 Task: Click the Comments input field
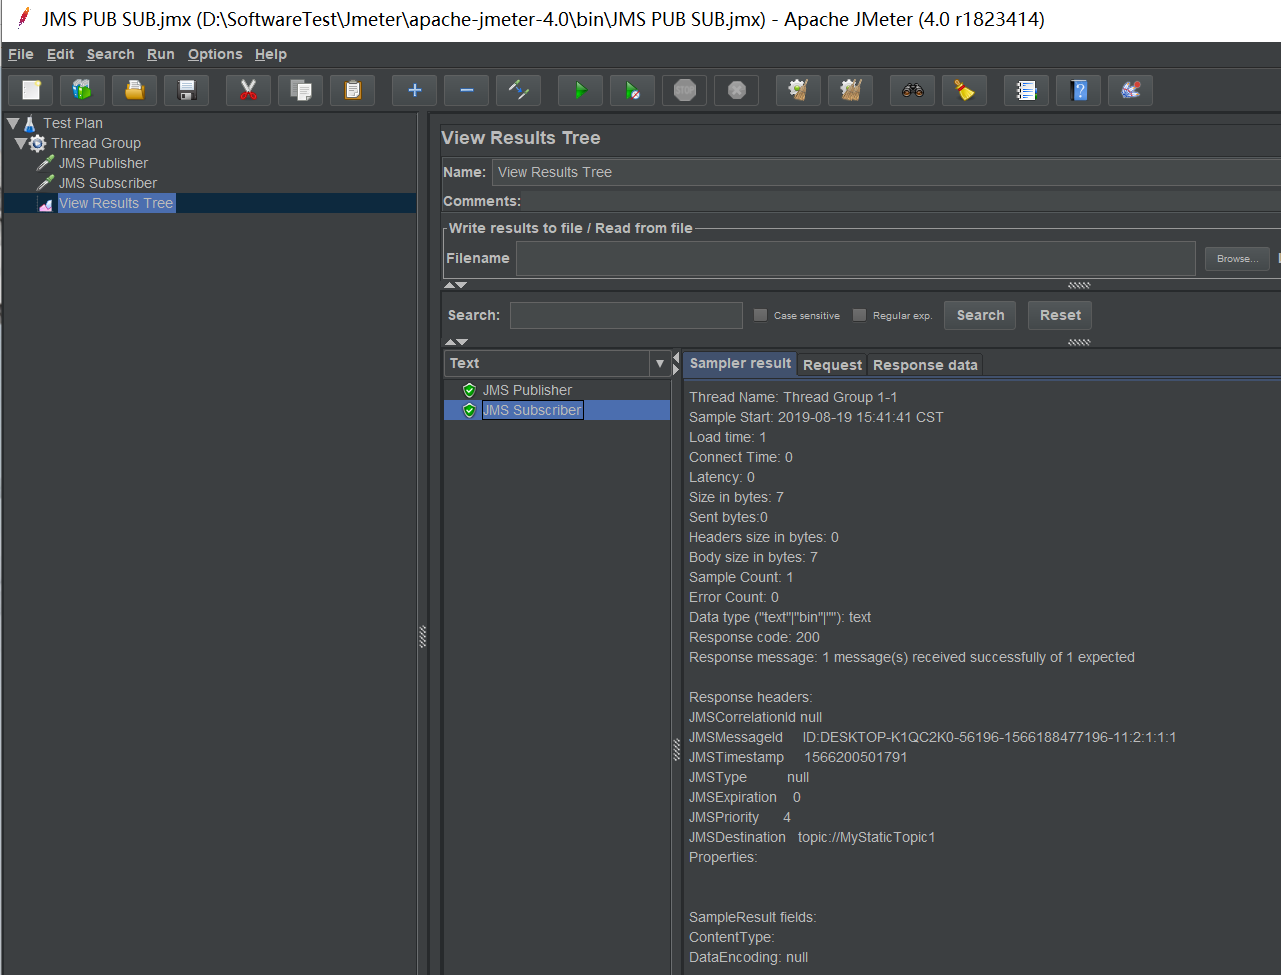(x=901, y=201)
